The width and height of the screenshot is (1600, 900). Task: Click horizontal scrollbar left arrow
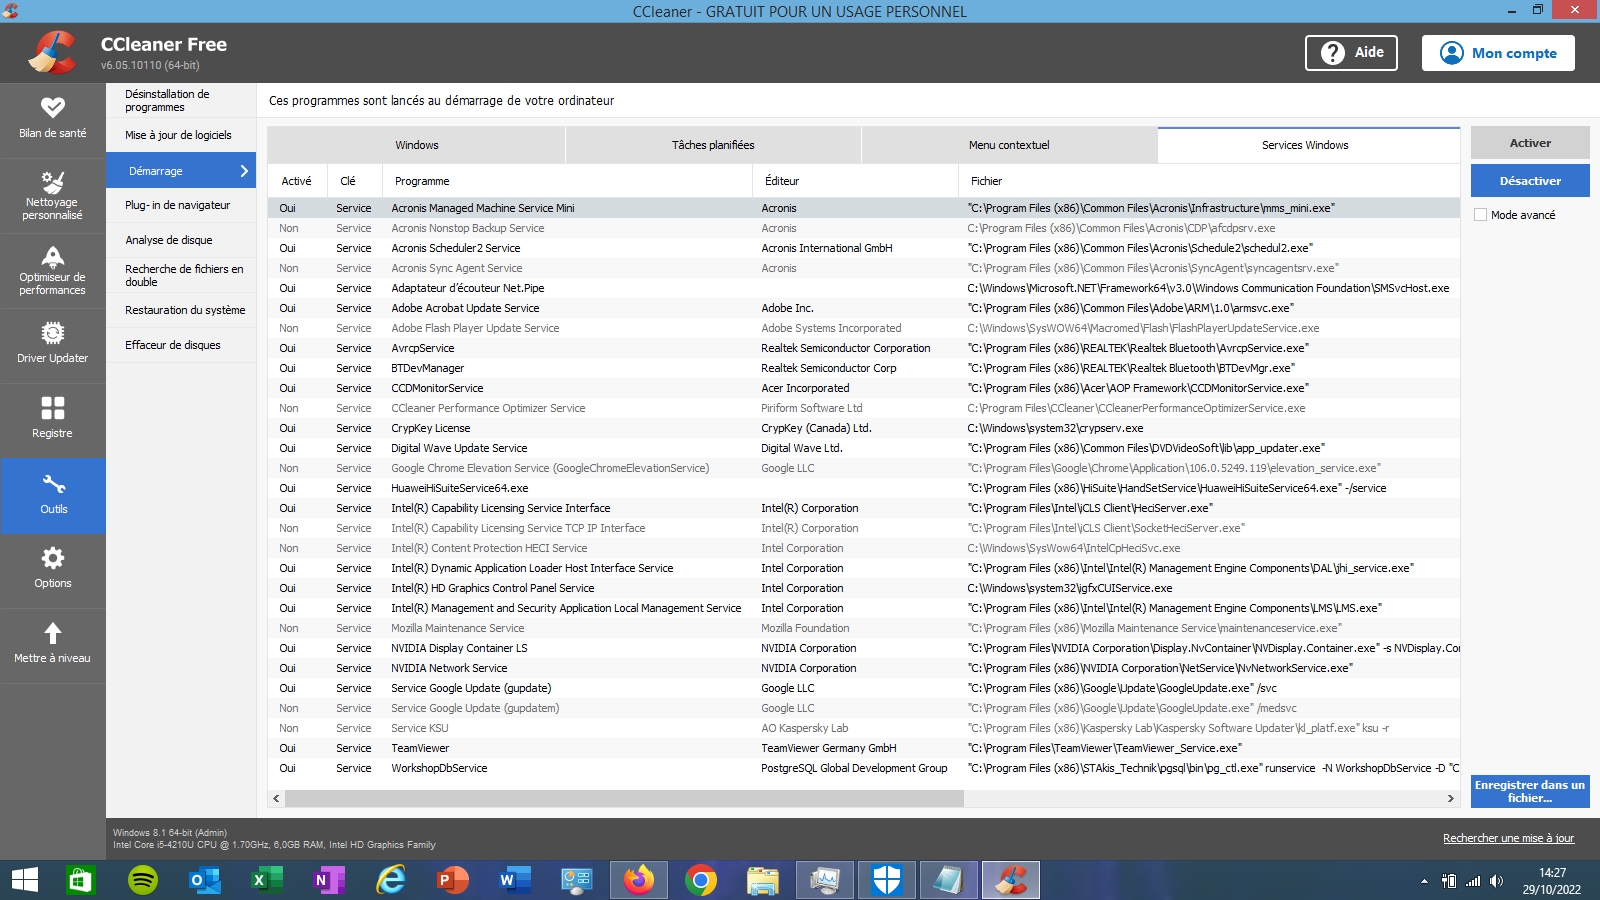[277, 798]
